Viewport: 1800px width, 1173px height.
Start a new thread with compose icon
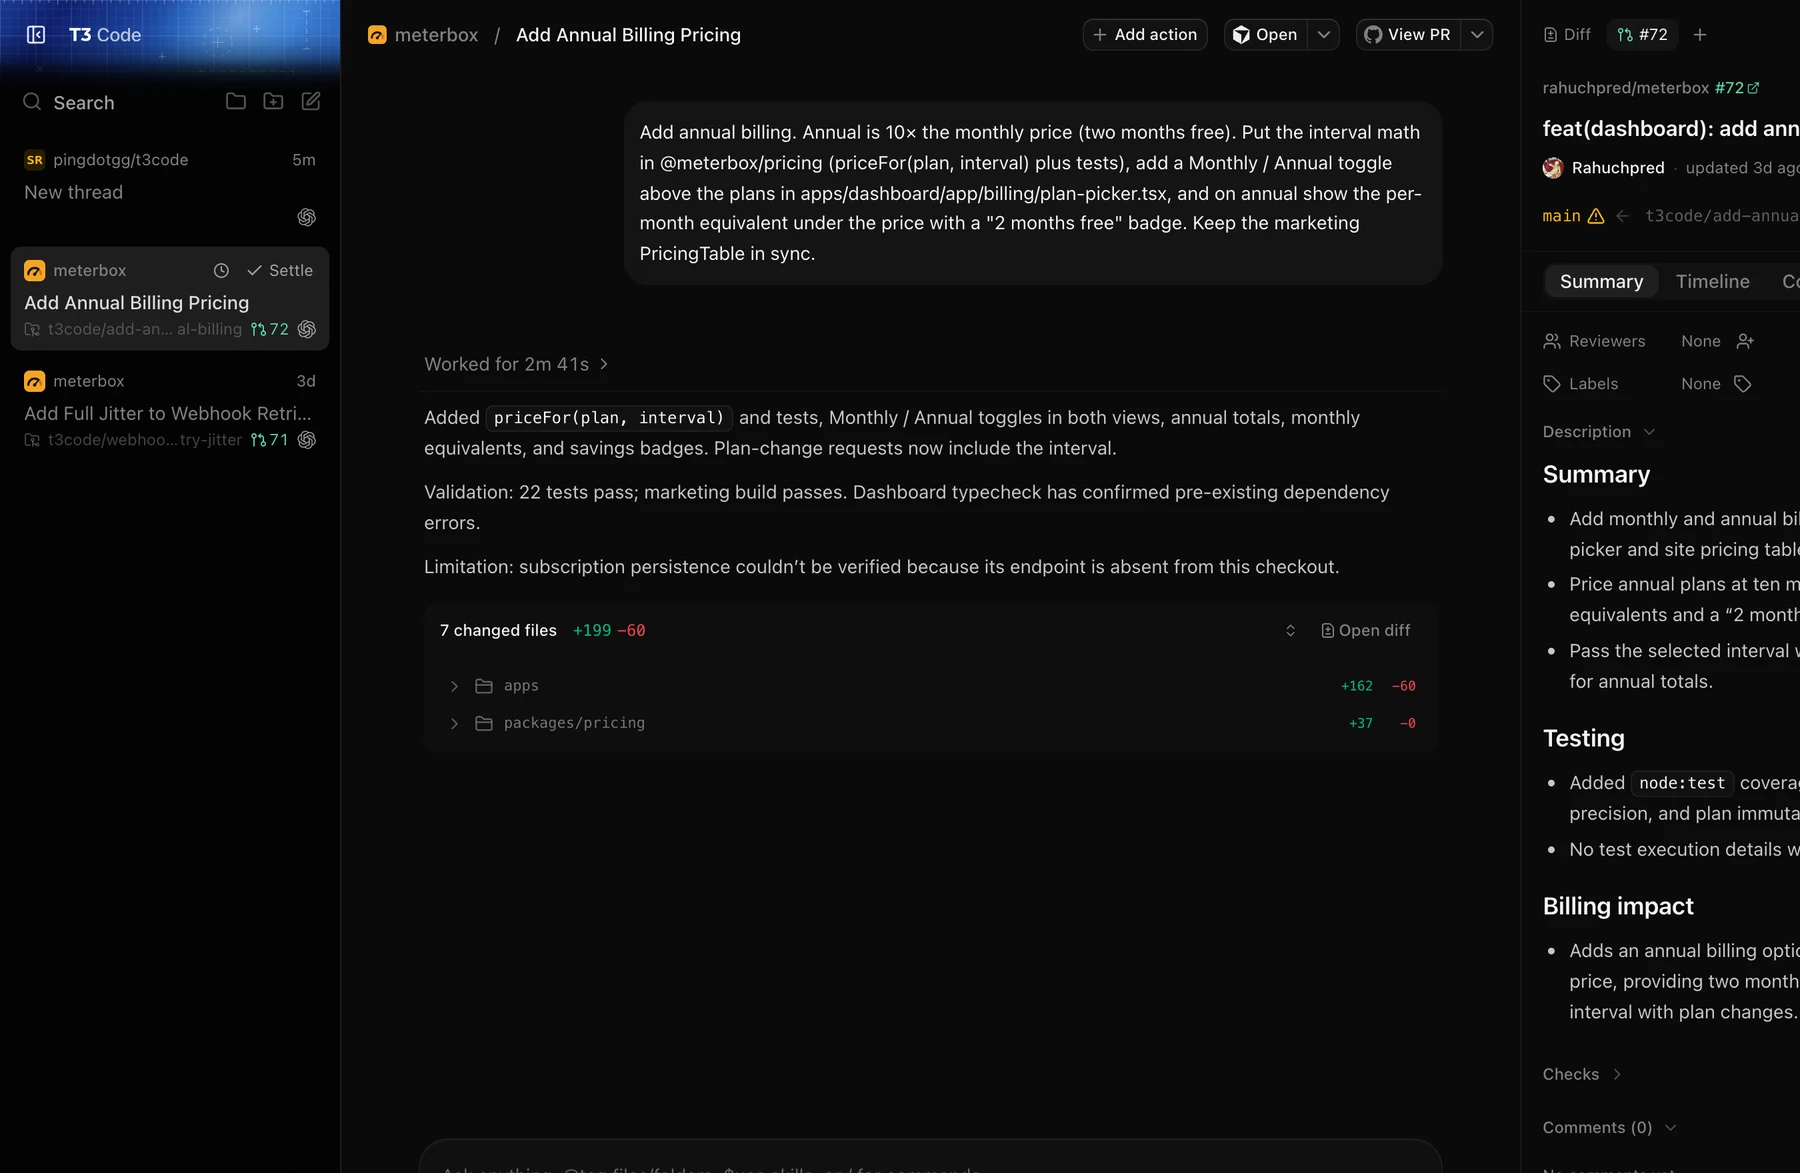click(311, 101)
